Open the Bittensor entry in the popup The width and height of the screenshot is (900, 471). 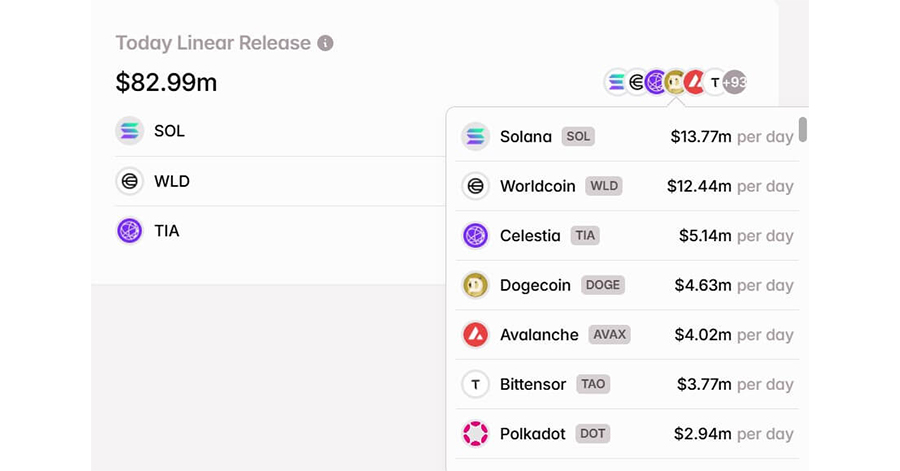click(x=627, y=384)
